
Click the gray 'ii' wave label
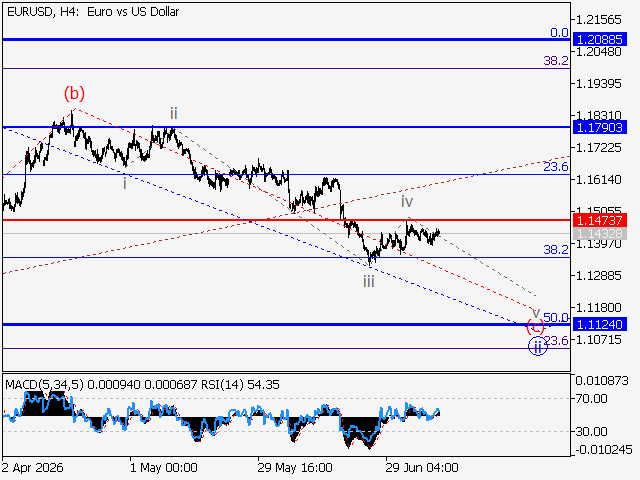174,113
